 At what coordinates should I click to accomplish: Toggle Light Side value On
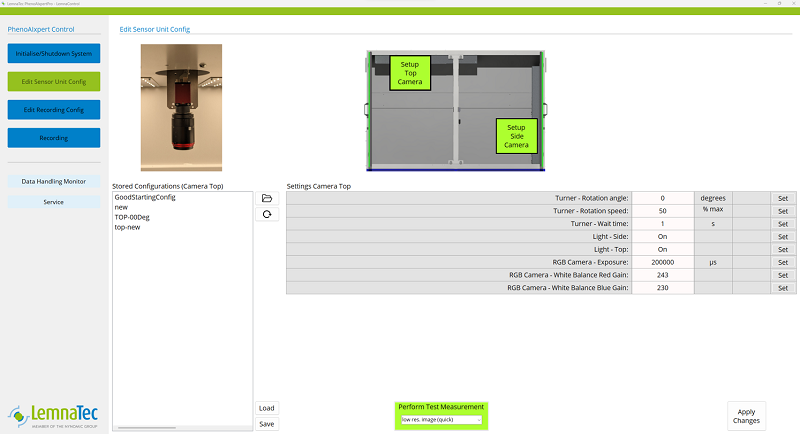(x=663, y=237)
